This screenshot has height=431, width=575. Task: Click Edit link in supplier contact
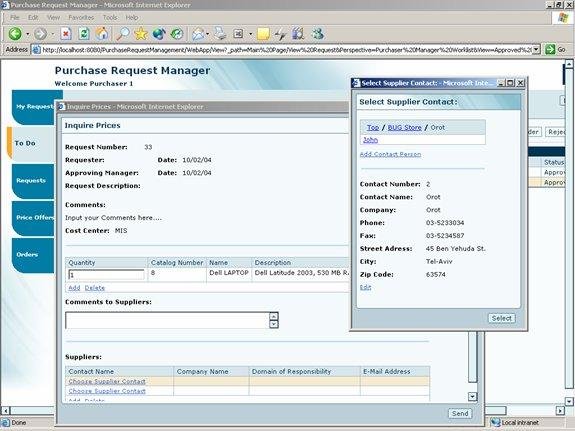coord(365,287)
